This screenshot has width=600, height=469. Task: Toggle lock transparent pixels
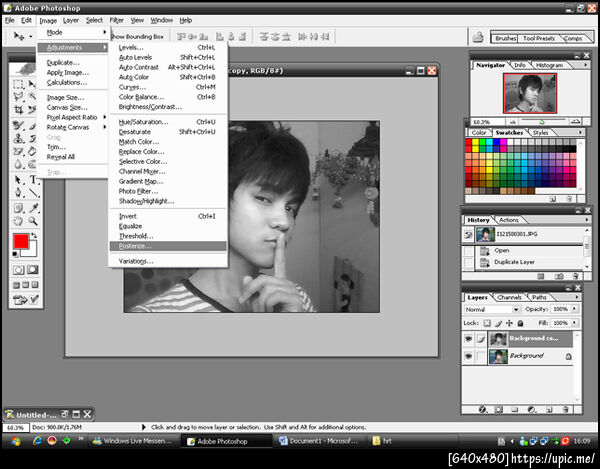tap(487, 323)
